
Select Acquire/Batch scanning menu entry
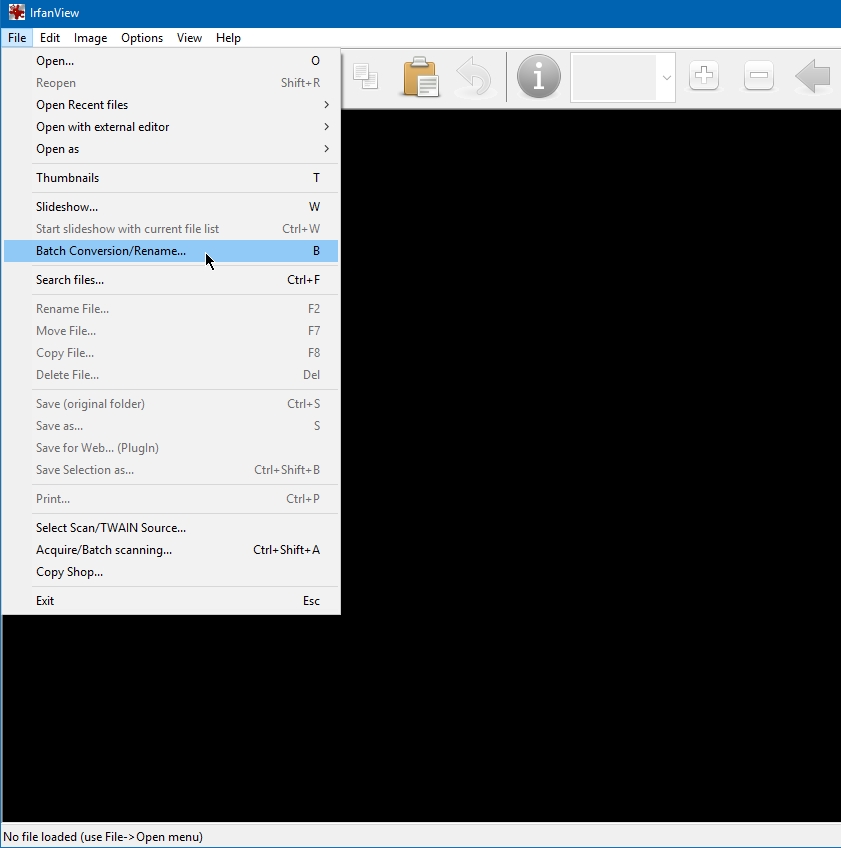(104, 550)
